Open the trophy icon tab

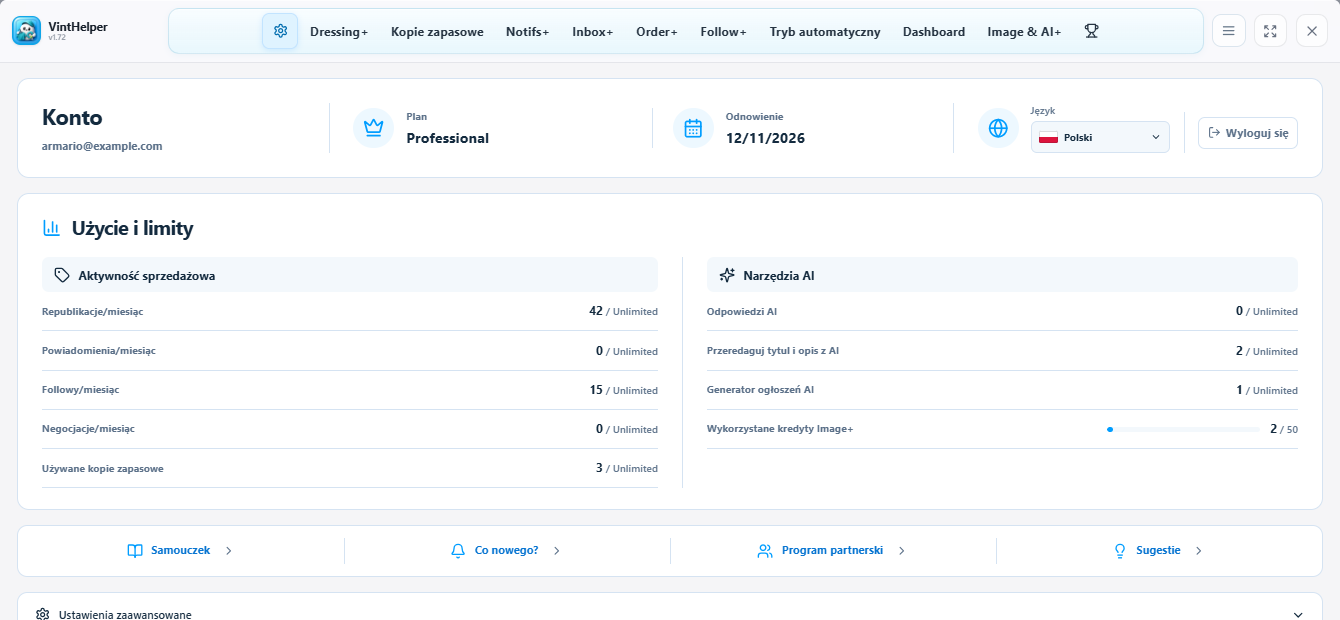(1091, 31)
